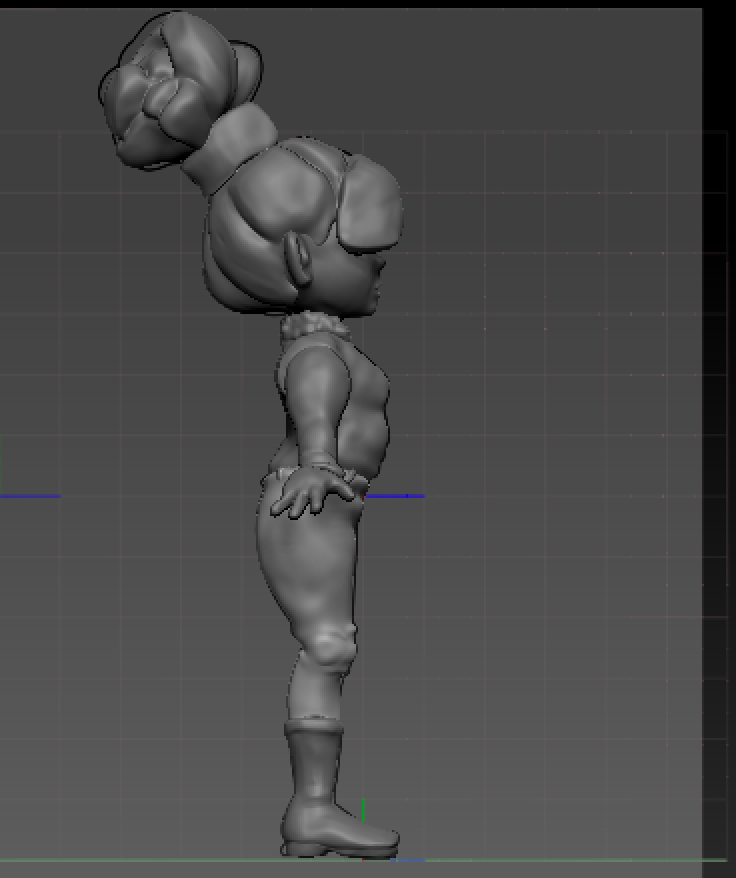The width and height of the screenshot is (736, 878).
Task: Click the green vertical axis marker near the boot
Action: (x=363, y=810)
